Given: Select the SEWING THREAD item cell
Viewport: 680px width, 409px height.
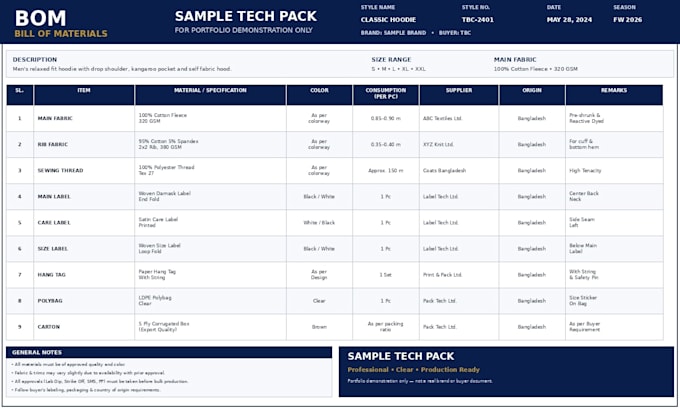Looking at the screenshot, I should pyautogui.click(x=84, y=170).
